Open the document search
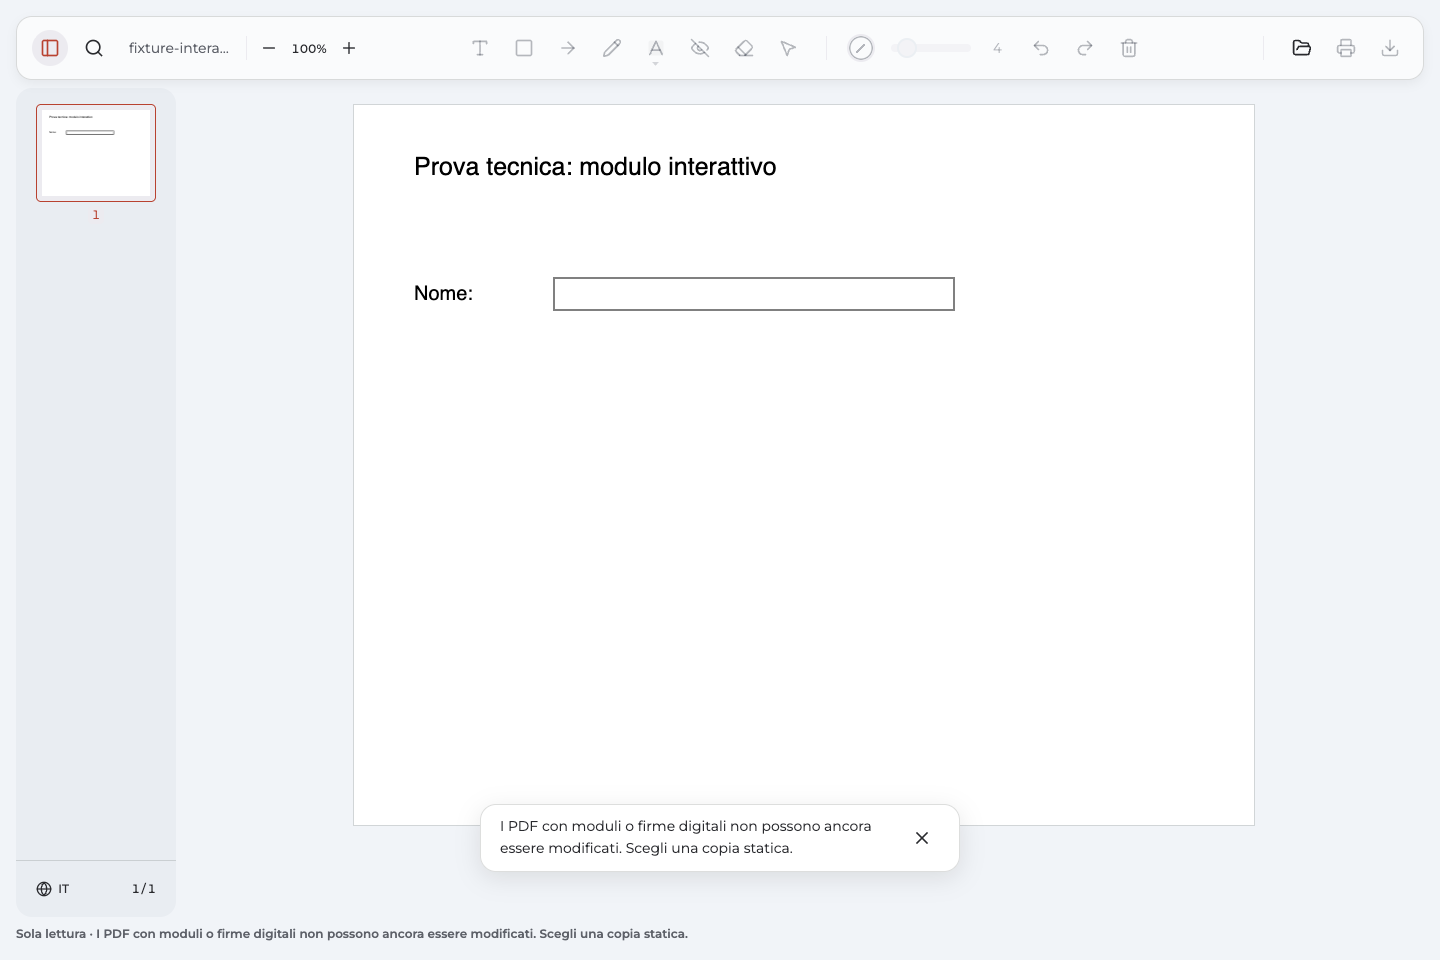 94,48
